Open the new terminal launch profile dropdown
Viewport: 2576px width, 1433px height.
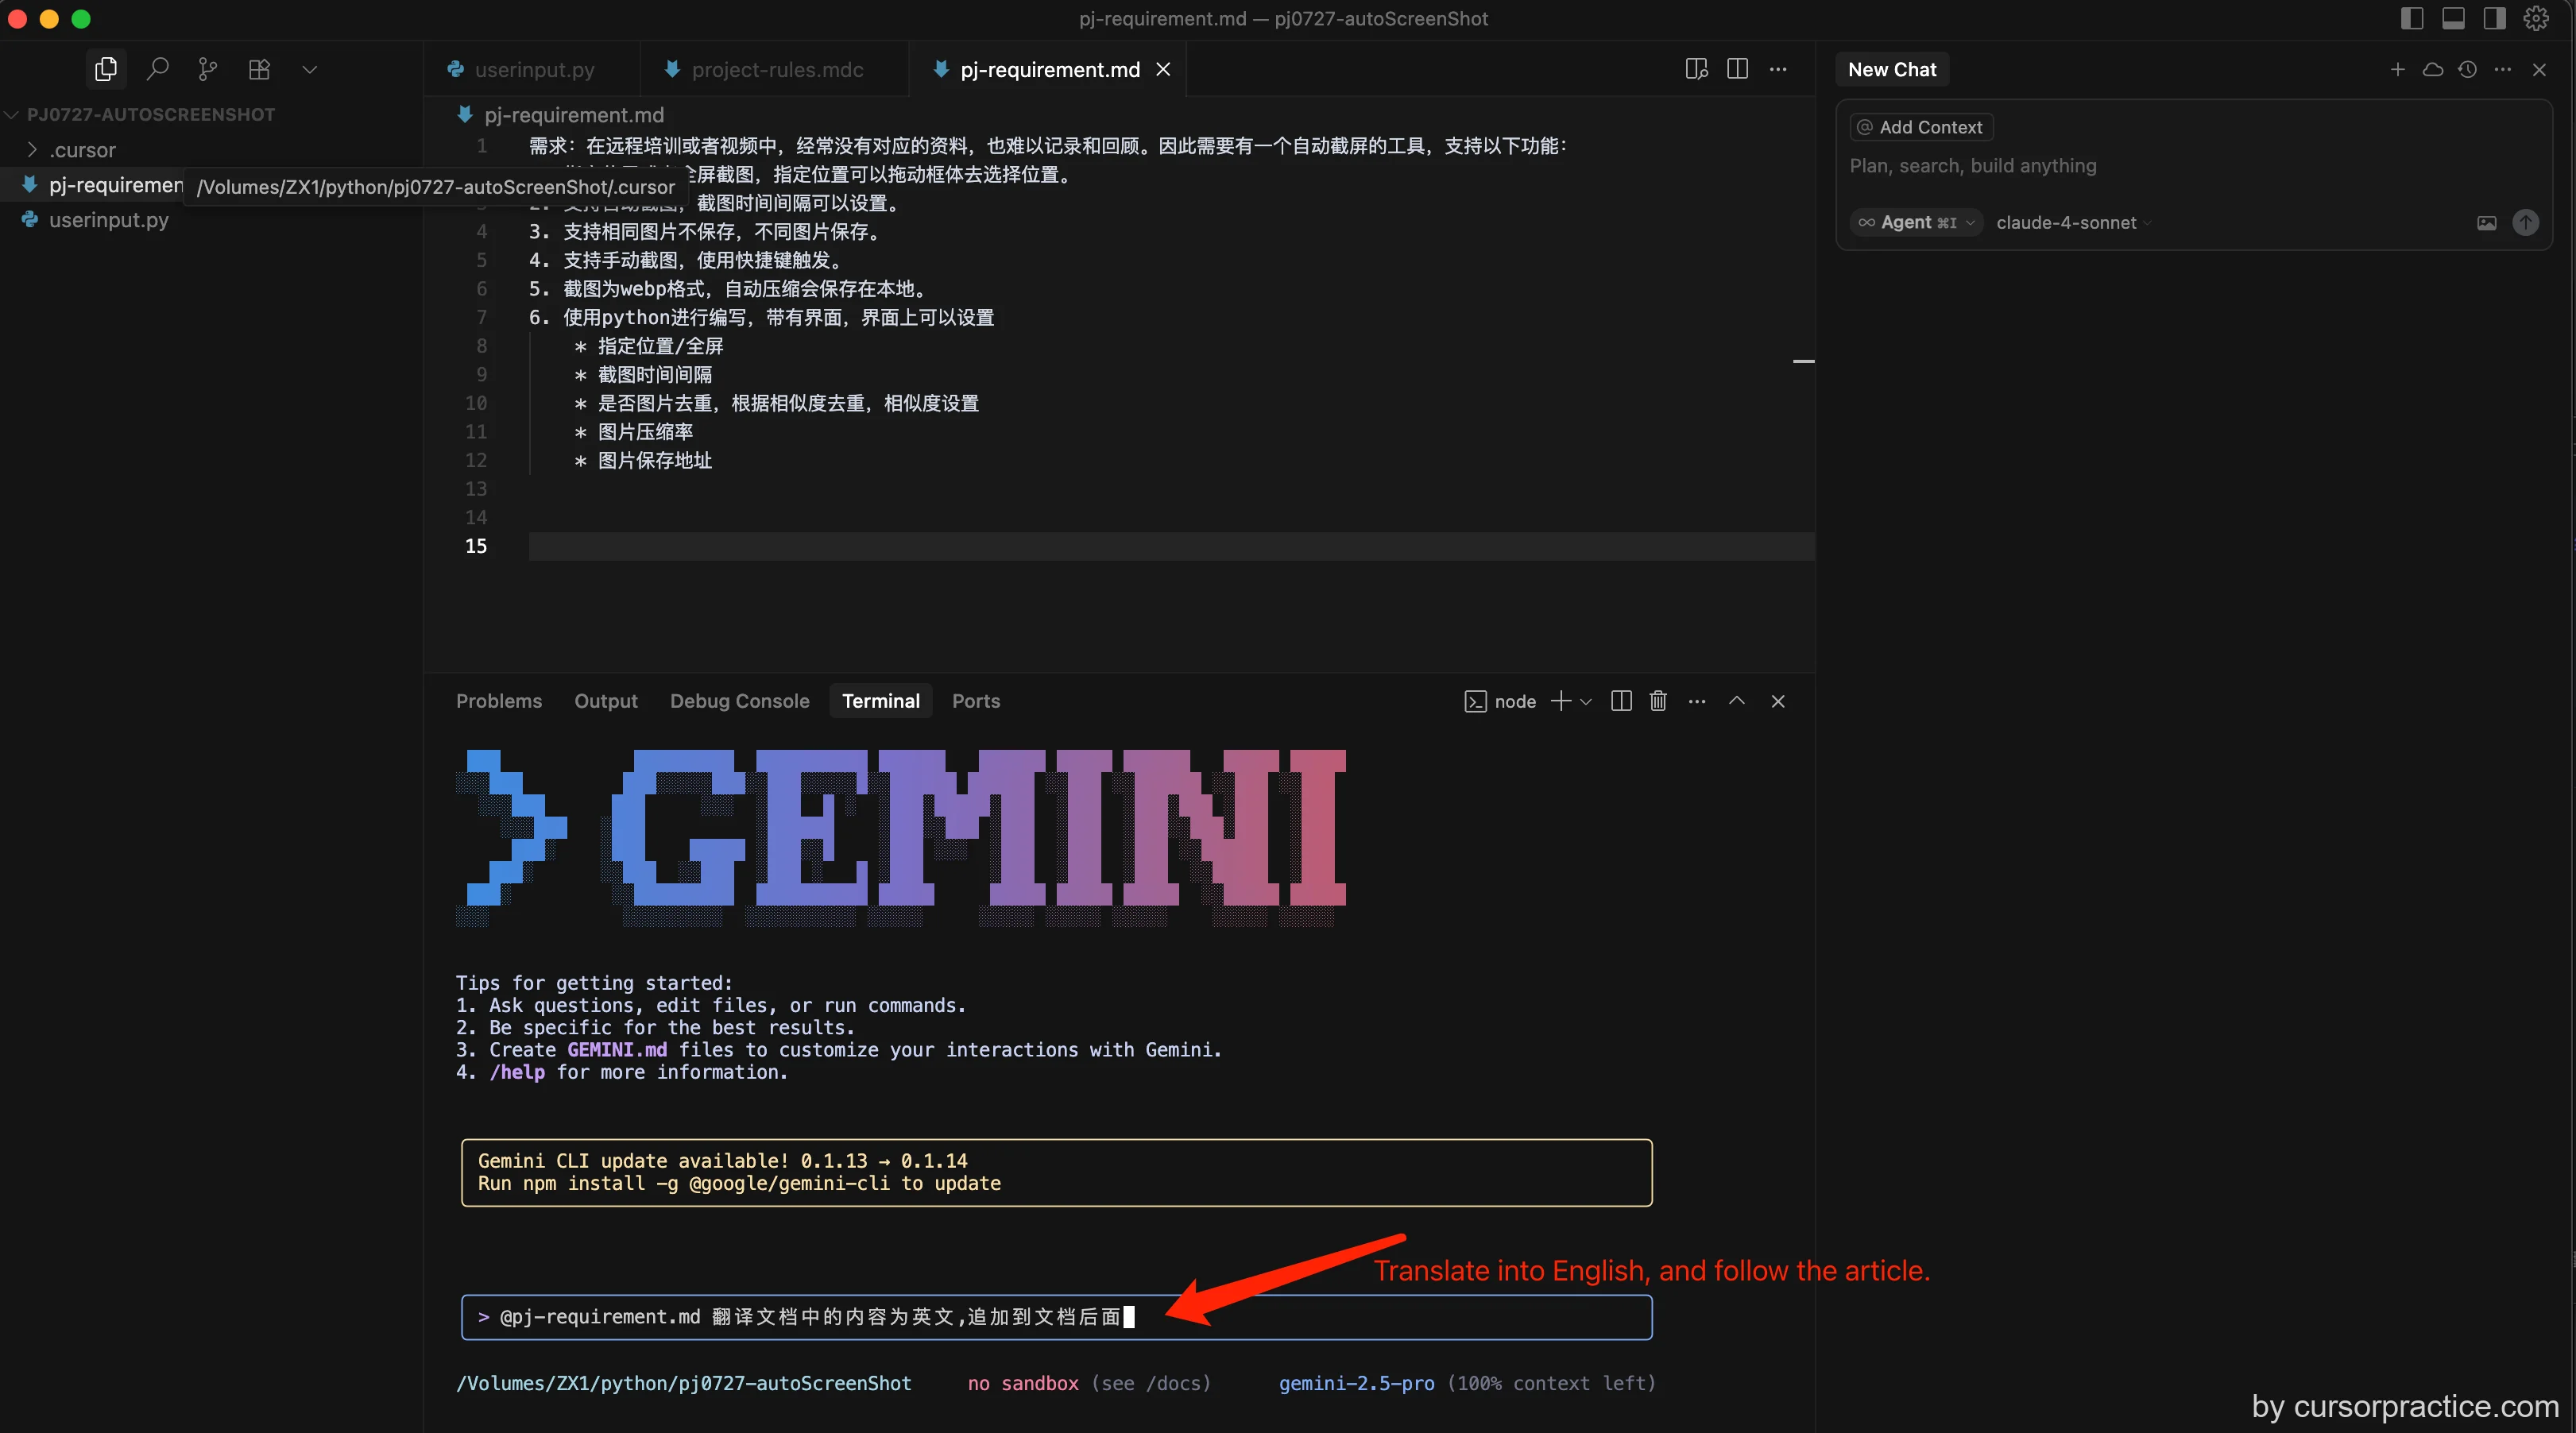1586,701
